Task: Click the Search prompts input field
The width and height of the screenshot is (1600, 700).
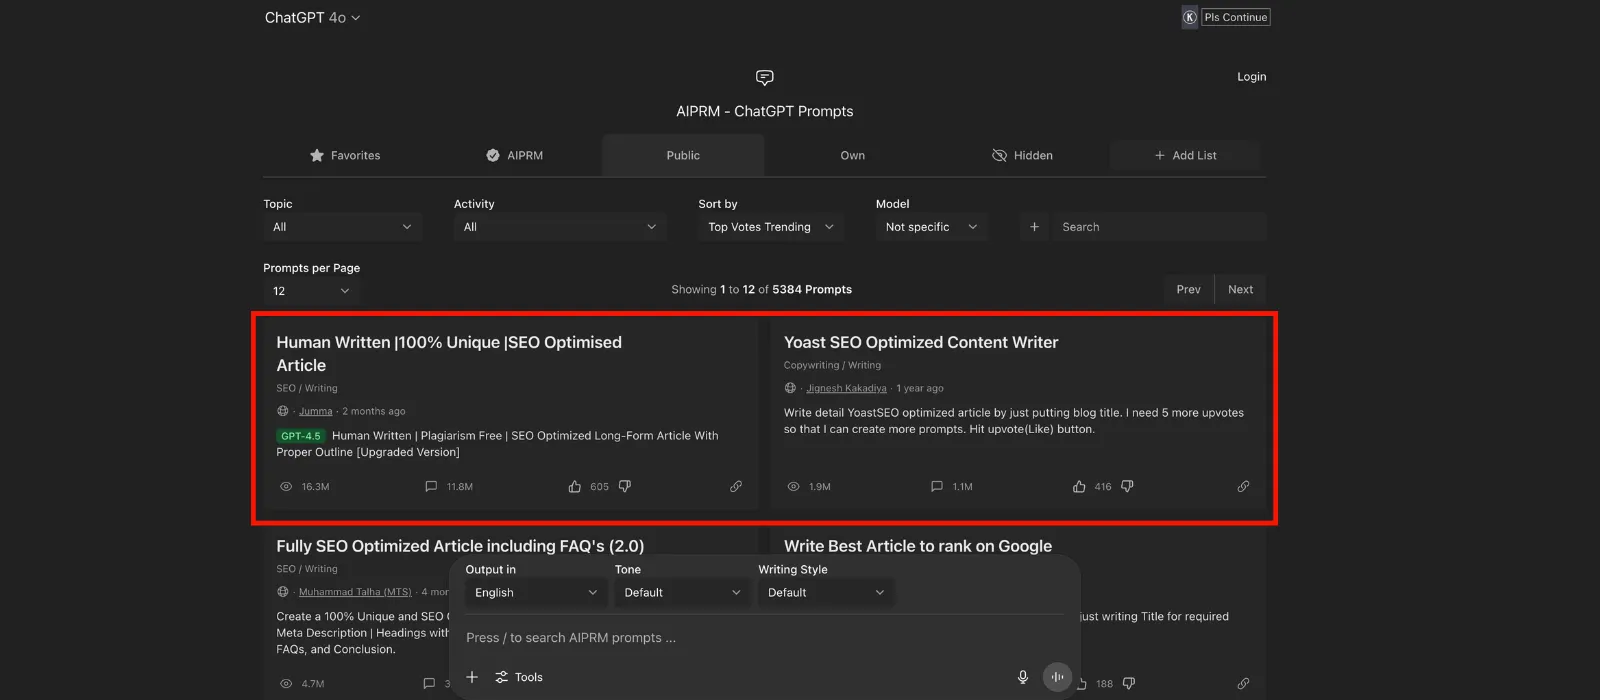Action: 1158,227
